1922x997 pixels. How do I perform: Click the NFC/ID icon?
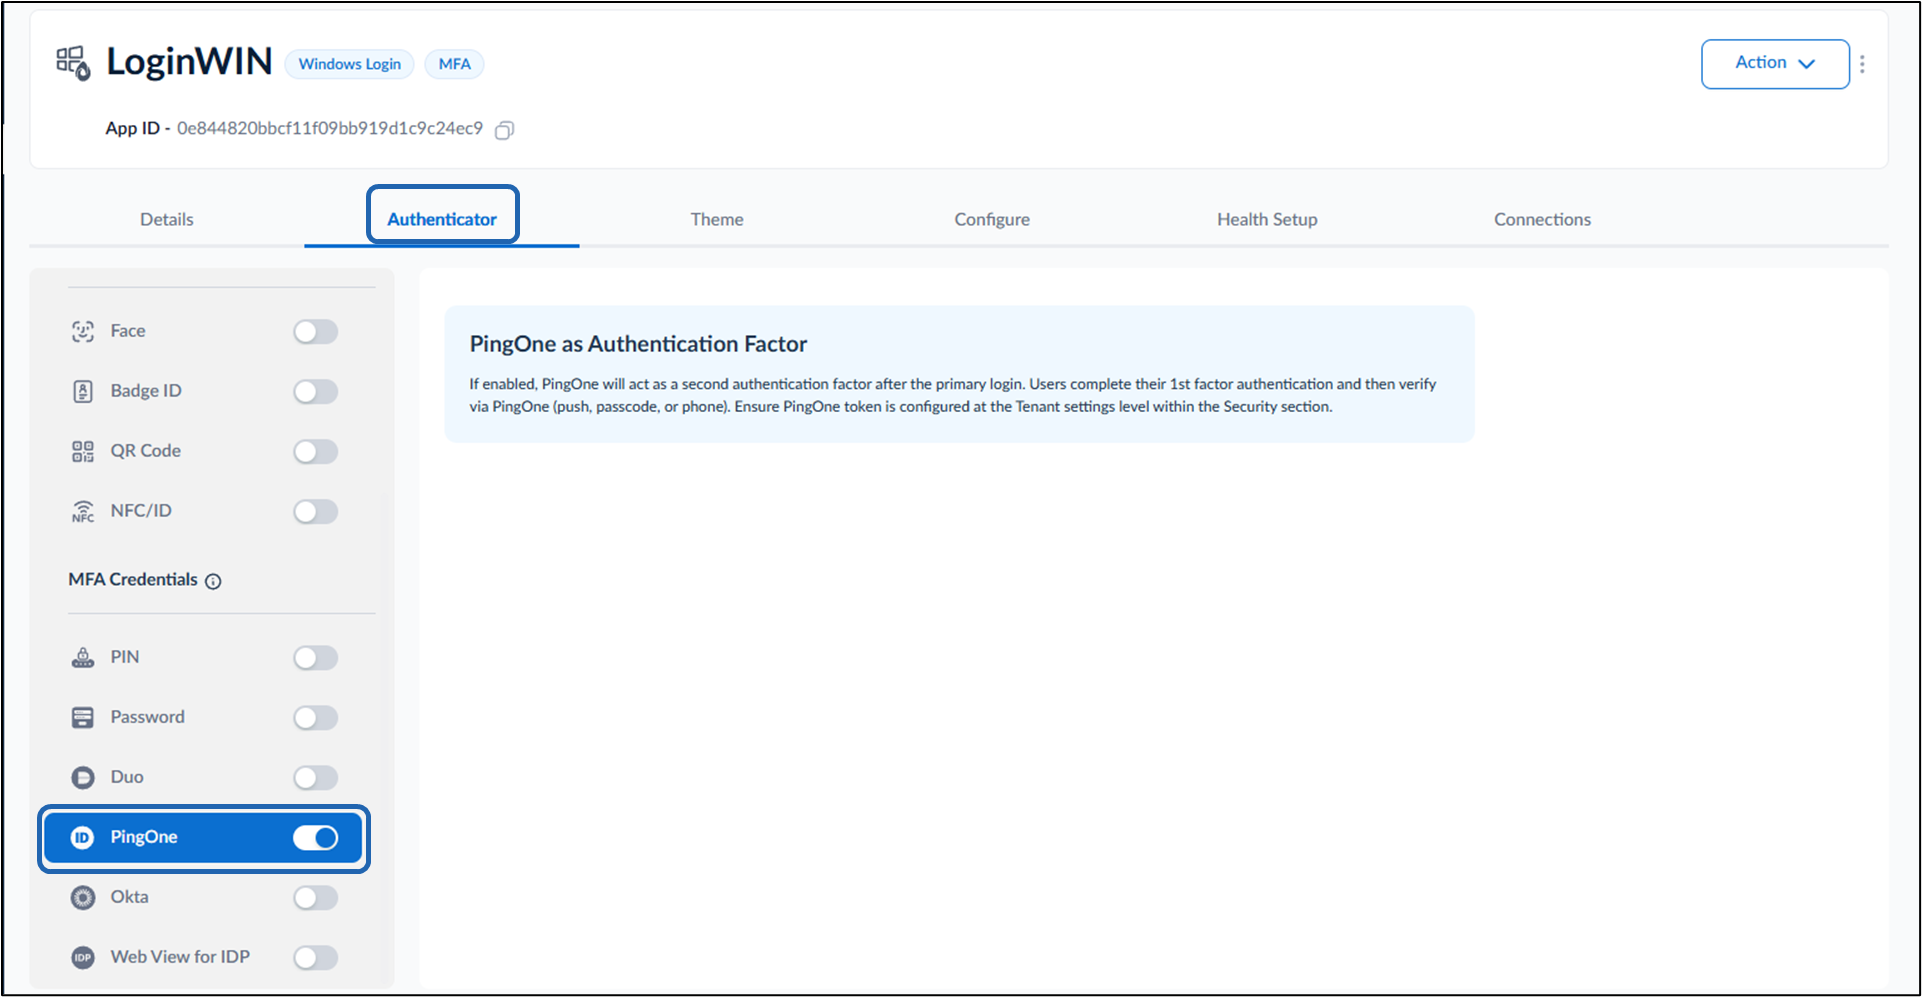click(x=83, y=511)
